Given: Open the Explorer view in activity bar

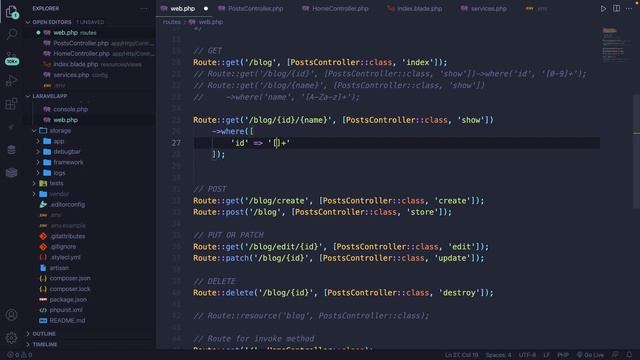Looking at the screenshot, I should 12,11.
